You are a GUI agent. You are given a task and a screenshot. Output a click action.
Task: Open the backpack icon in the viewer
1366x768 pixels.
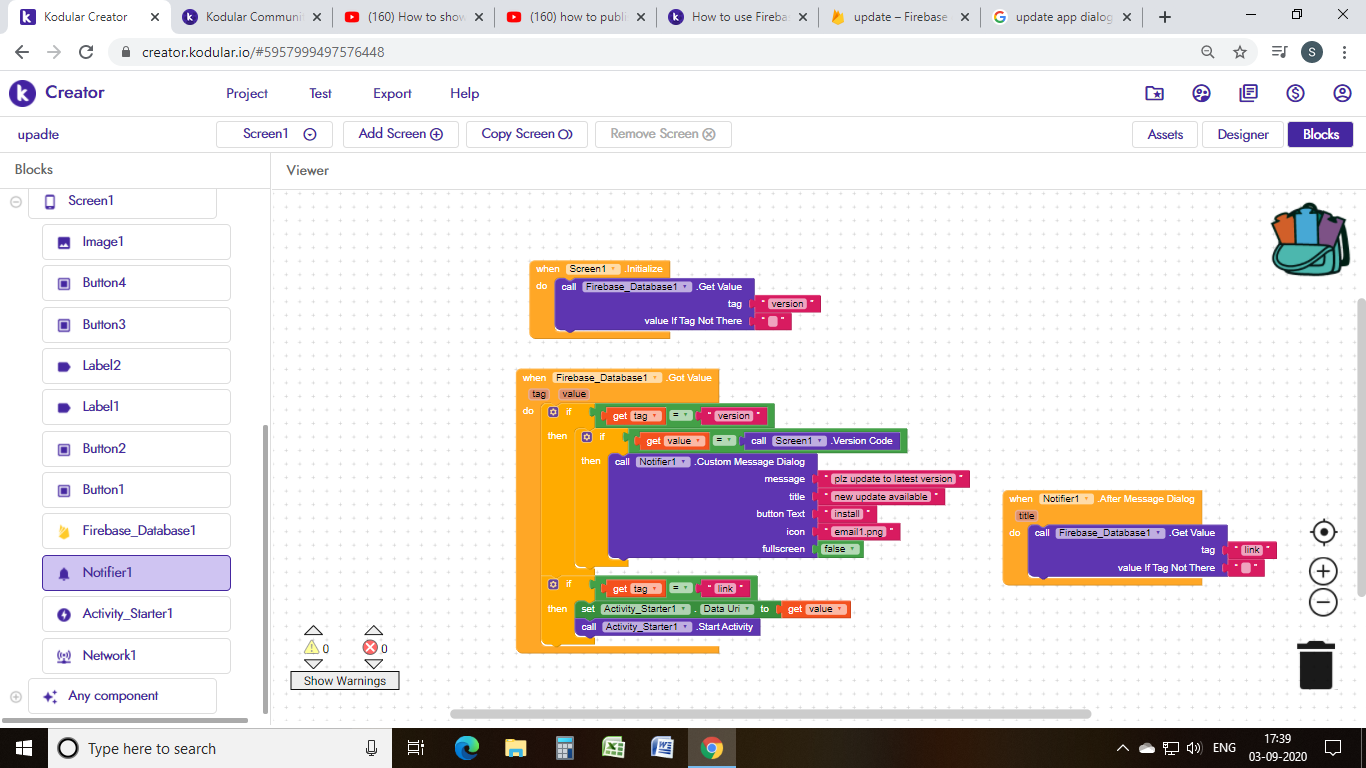point(1311,241)
